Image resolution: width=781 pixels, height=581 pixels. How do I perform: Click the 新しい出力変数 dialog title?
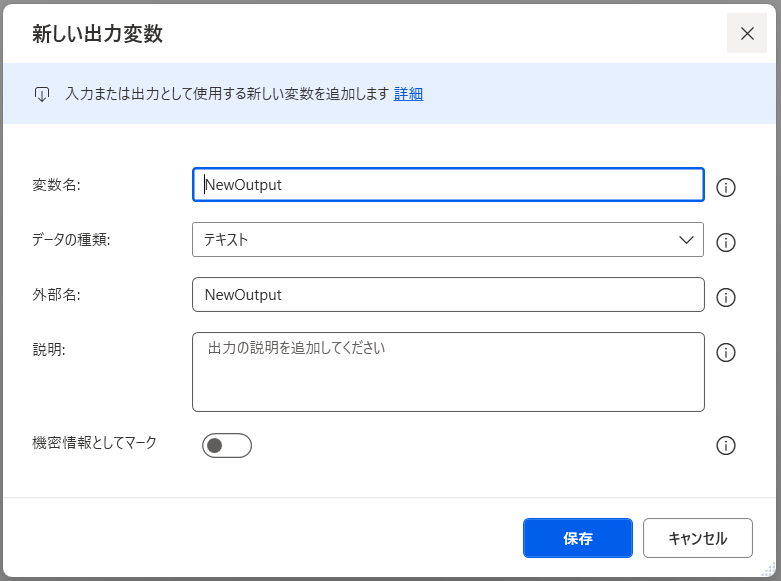click(98, 35)
